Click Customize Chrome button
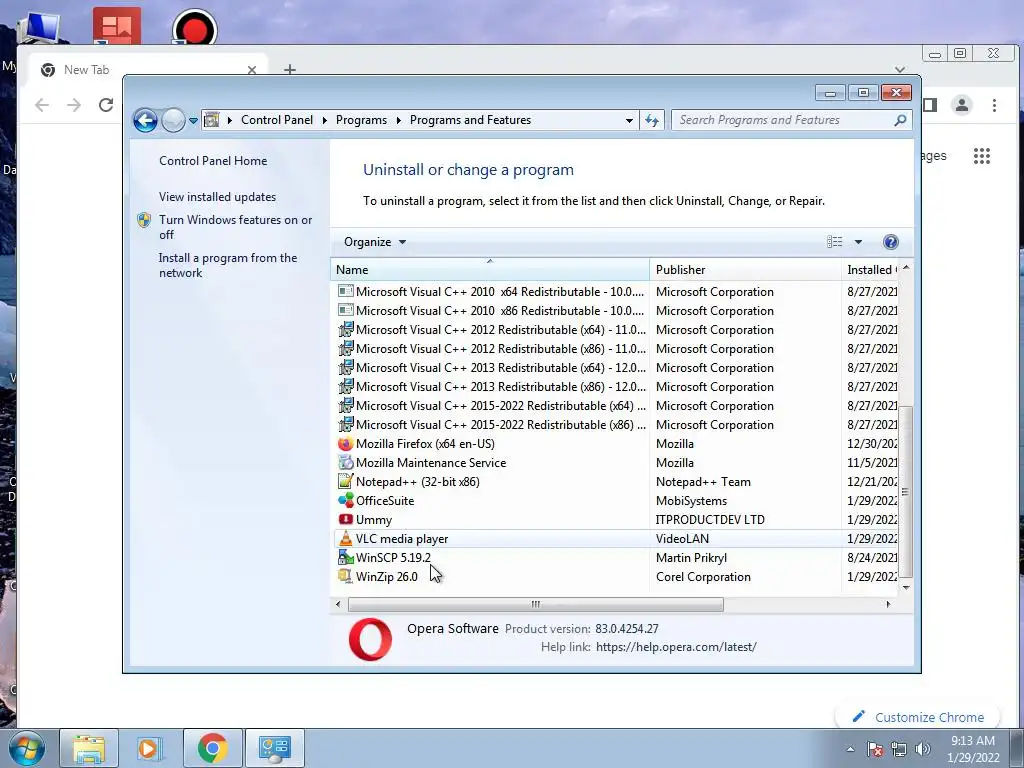Screen dimensions: 1024x768 pos(918,717)
